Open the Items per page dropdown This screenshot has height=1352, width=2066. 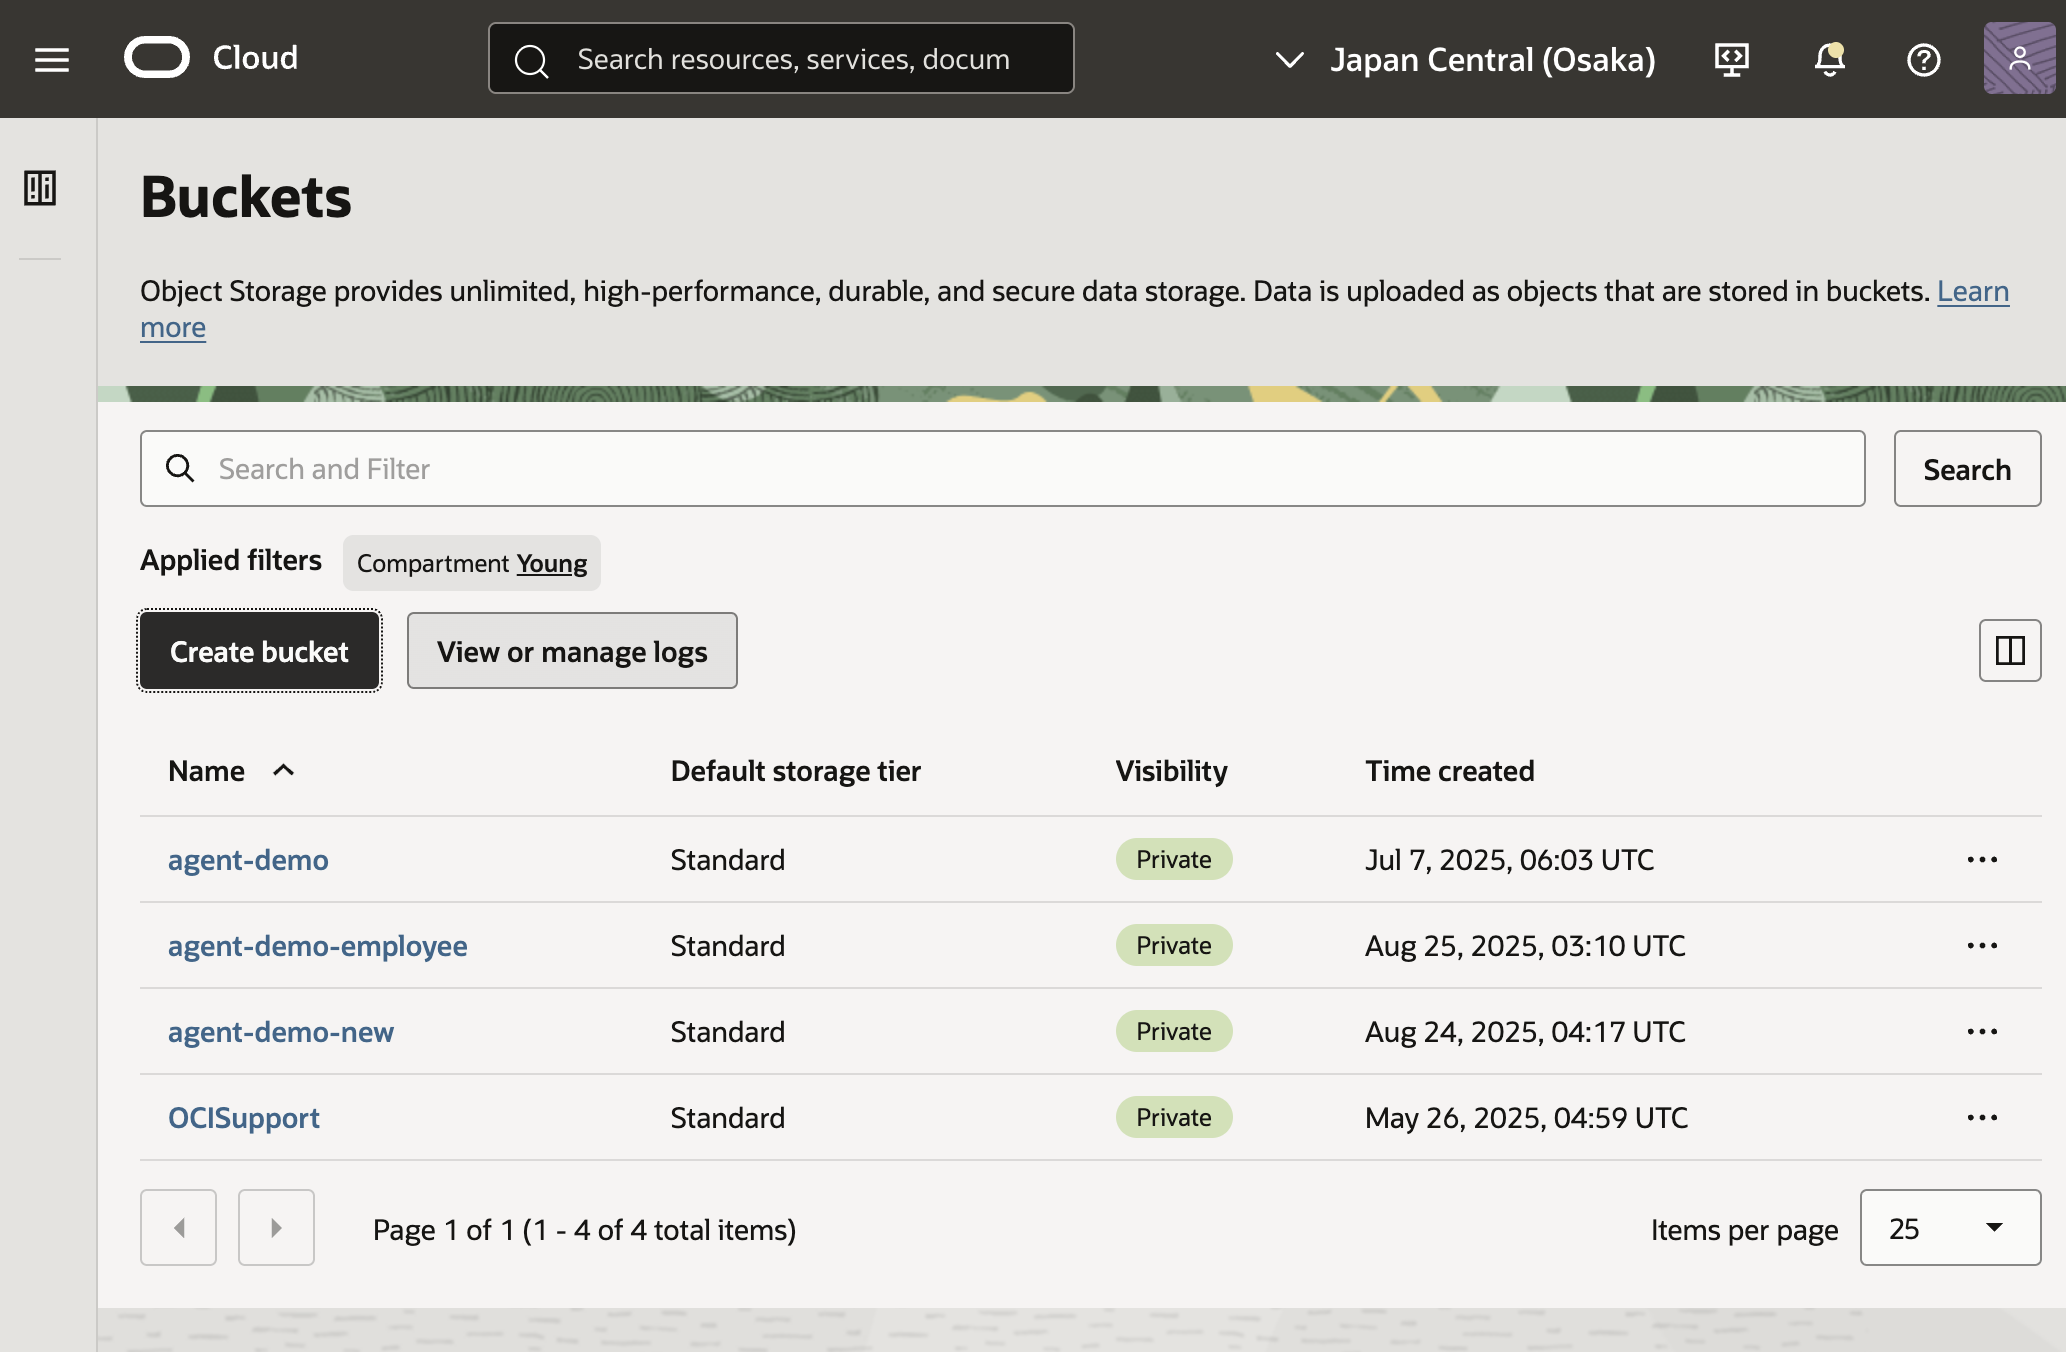[1949, 1228]
